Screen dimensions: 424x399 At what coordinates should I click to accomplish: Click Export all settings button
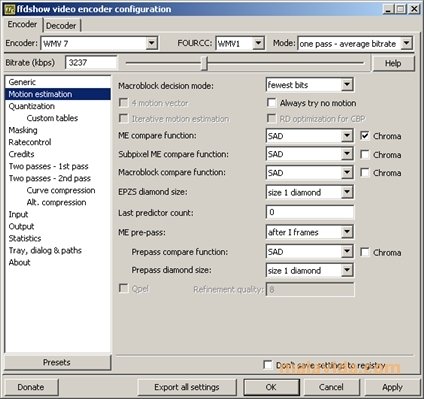[x=187, y=387]
